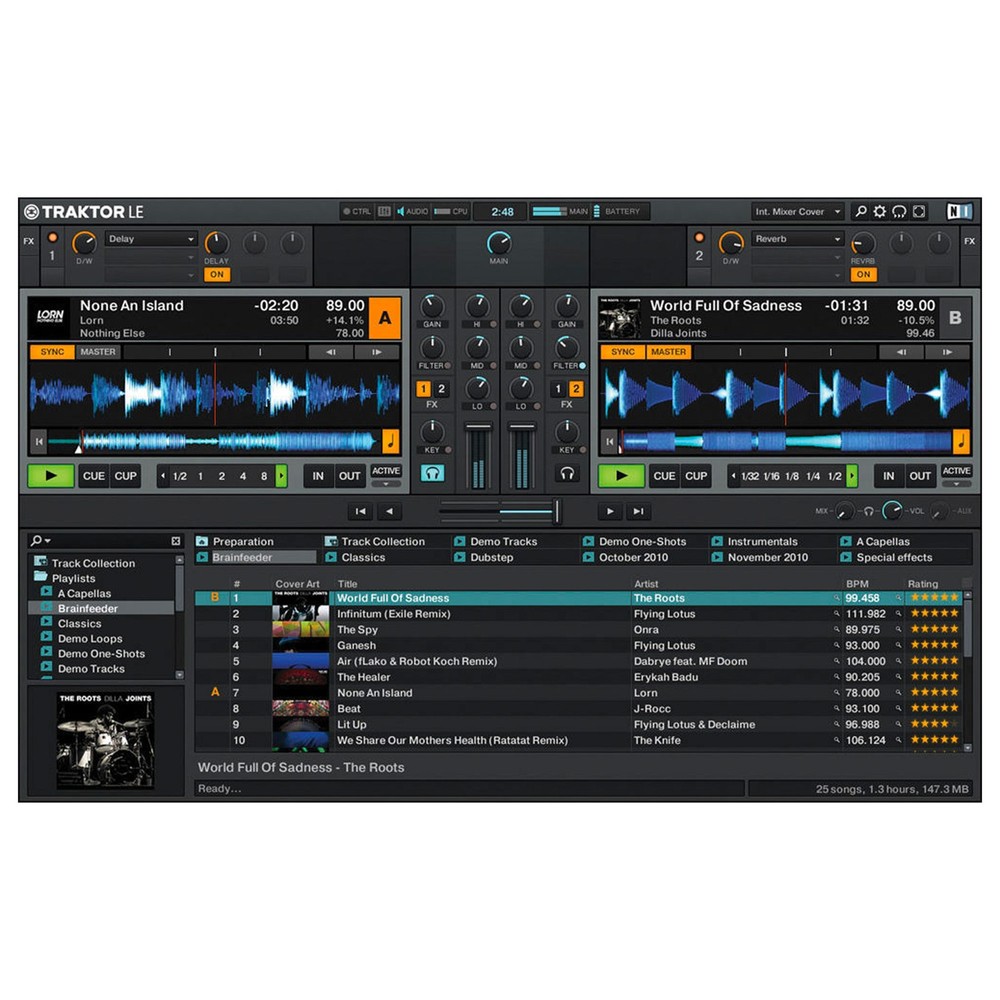Open the Delay effect selector dropdown

[151, 238]
